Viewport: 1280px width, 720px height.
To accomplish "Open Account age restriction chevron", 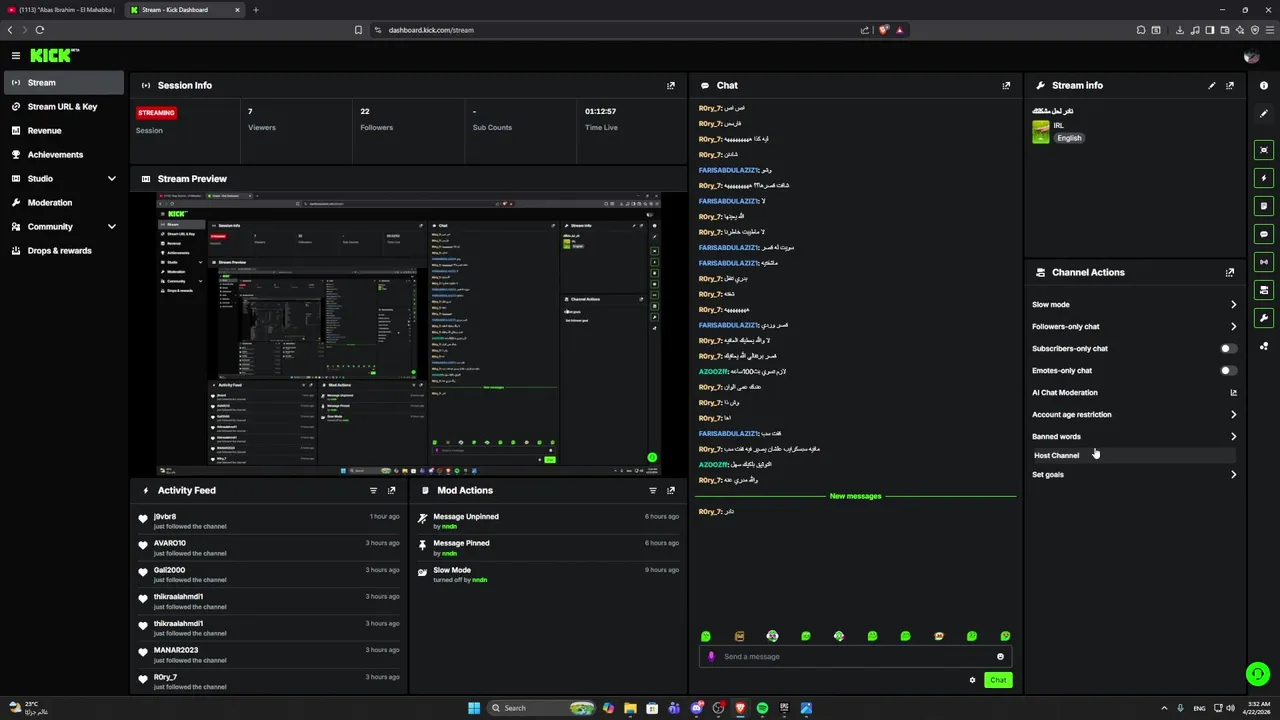I will pos(1233,415).
